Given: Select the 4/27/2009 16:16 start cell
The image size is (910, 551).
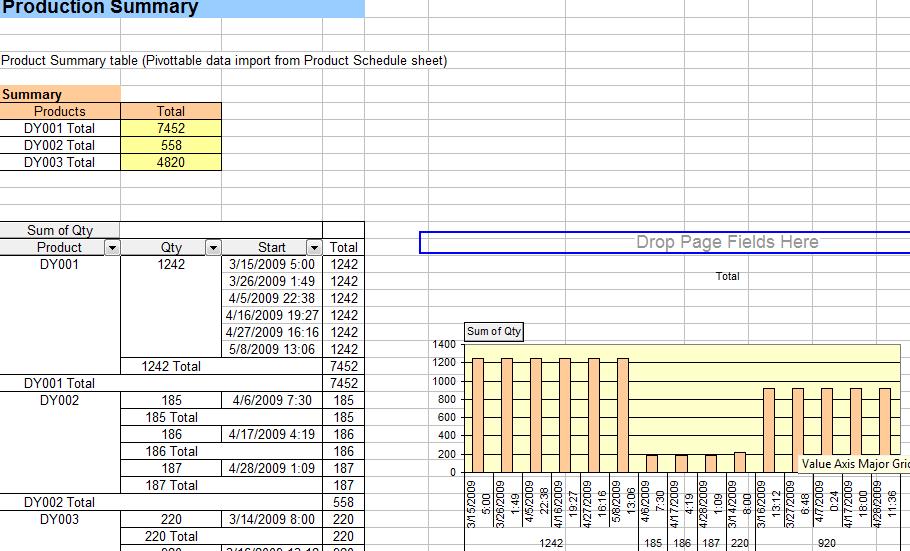Looking at the screenshot, I should click(x=272, y=332).
